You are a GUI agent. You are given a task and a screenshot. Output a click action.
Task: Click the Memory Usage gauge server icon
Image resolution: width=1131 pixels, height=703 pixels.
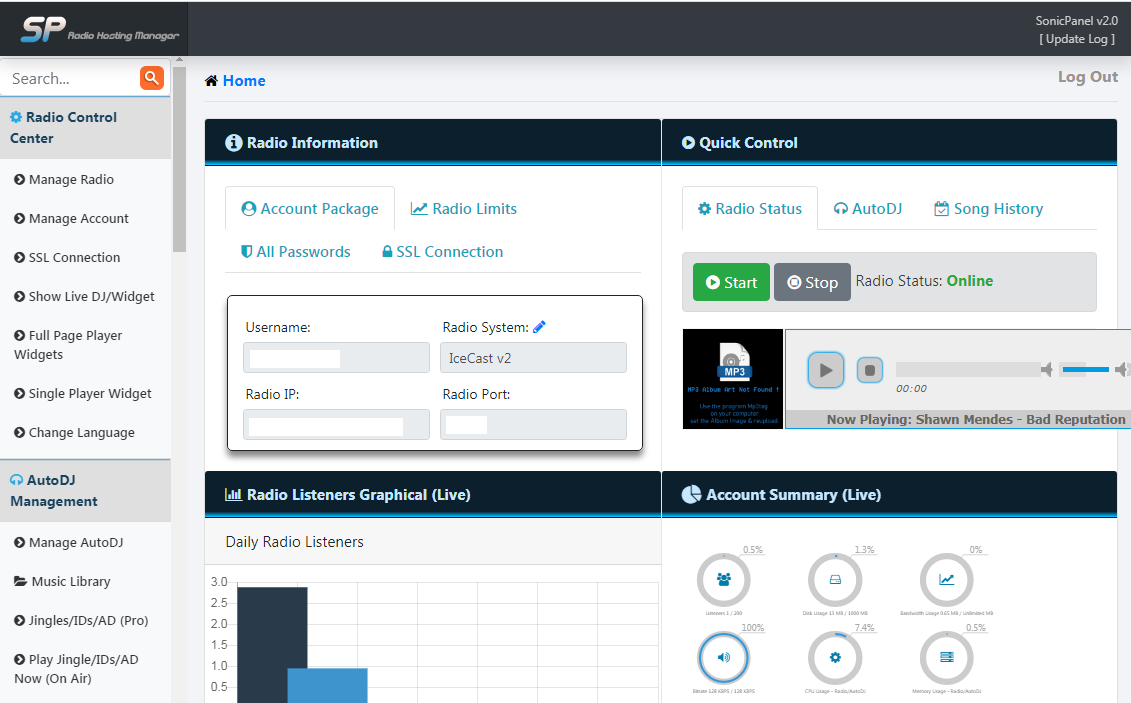(946, 657)
